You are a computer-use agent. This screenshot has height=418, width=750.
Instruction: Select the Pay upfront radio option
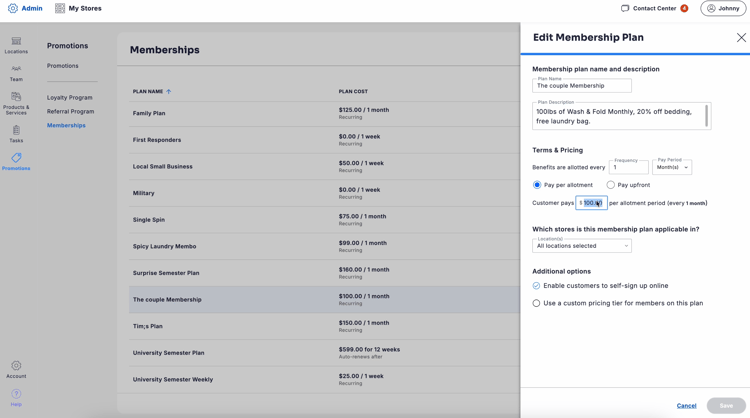coord(611,185)
